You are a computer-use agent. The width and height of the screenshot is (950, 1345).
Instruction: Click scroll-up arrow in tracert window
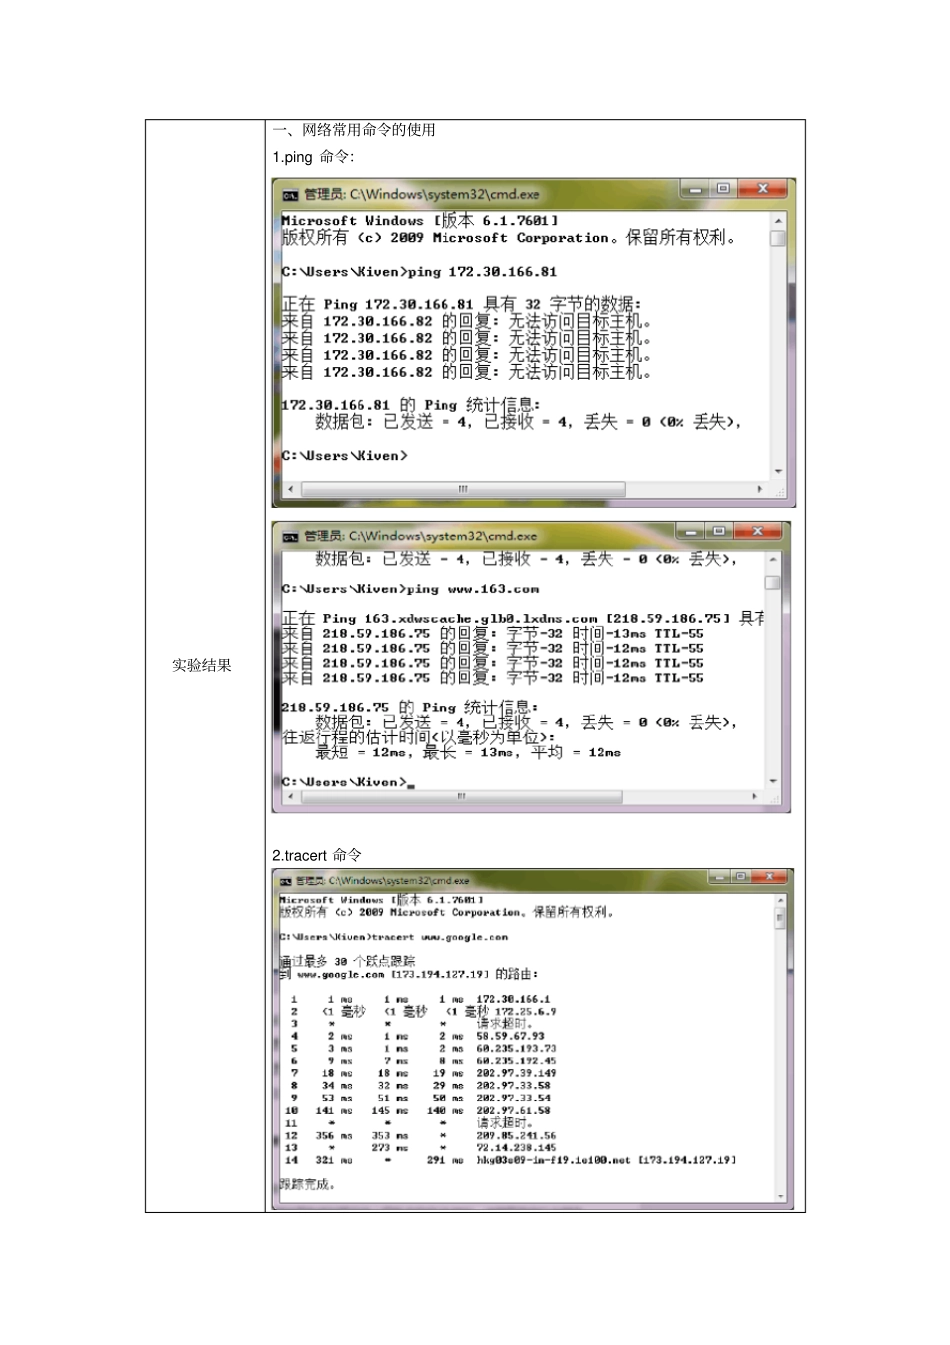click(x=781, y=901)
